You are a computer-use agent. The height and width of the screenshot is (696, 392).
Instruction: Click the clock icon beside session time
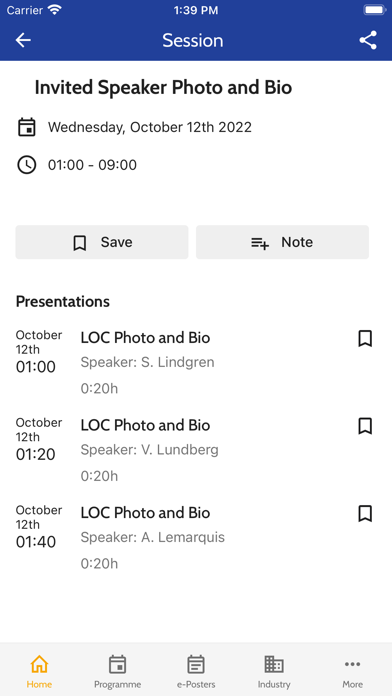tap(27, 165)
